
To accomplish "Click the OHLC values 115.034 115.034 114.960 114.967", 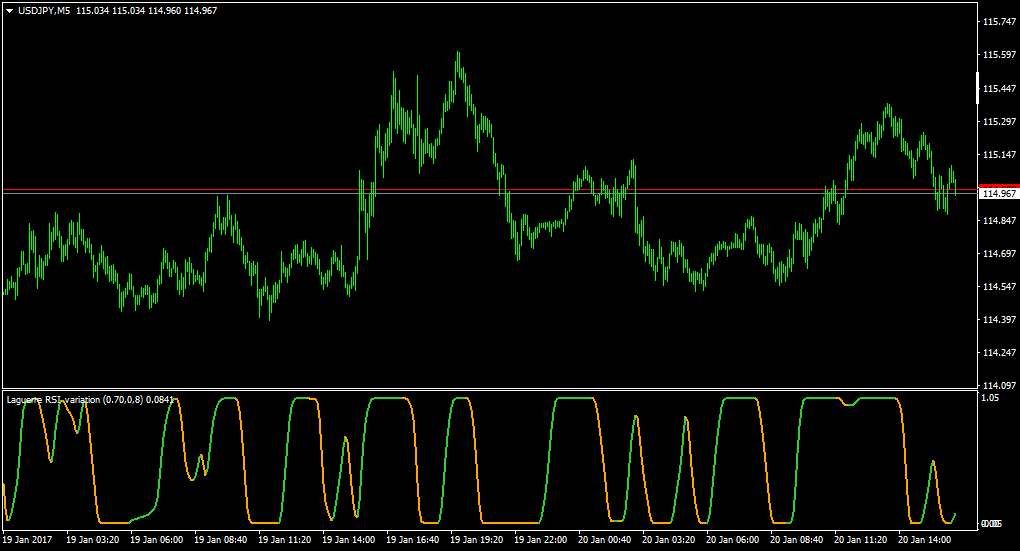I will coord(146,11).
